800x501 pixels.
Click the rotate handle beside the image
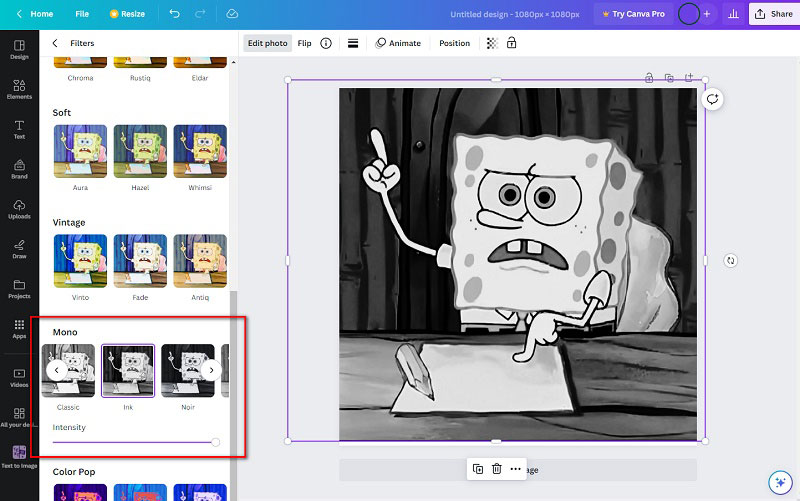pos(731,261)
